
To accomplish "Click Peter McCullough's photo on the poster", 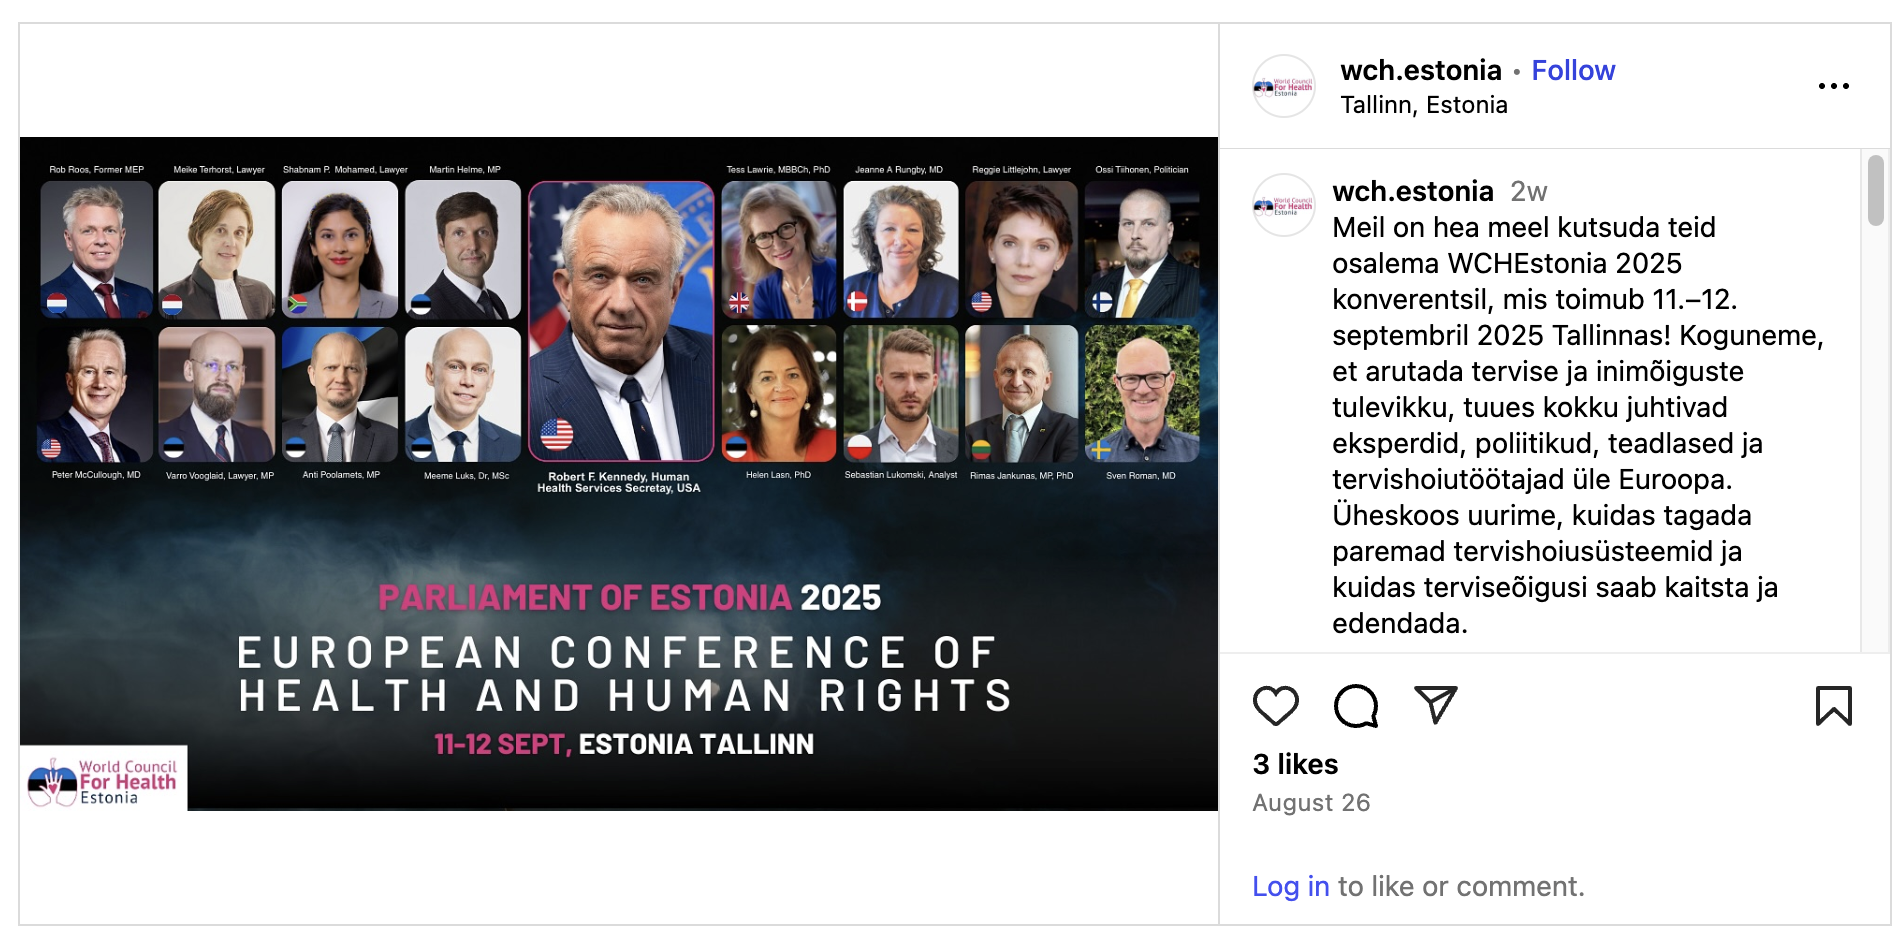I will click(x=95, y=393).
